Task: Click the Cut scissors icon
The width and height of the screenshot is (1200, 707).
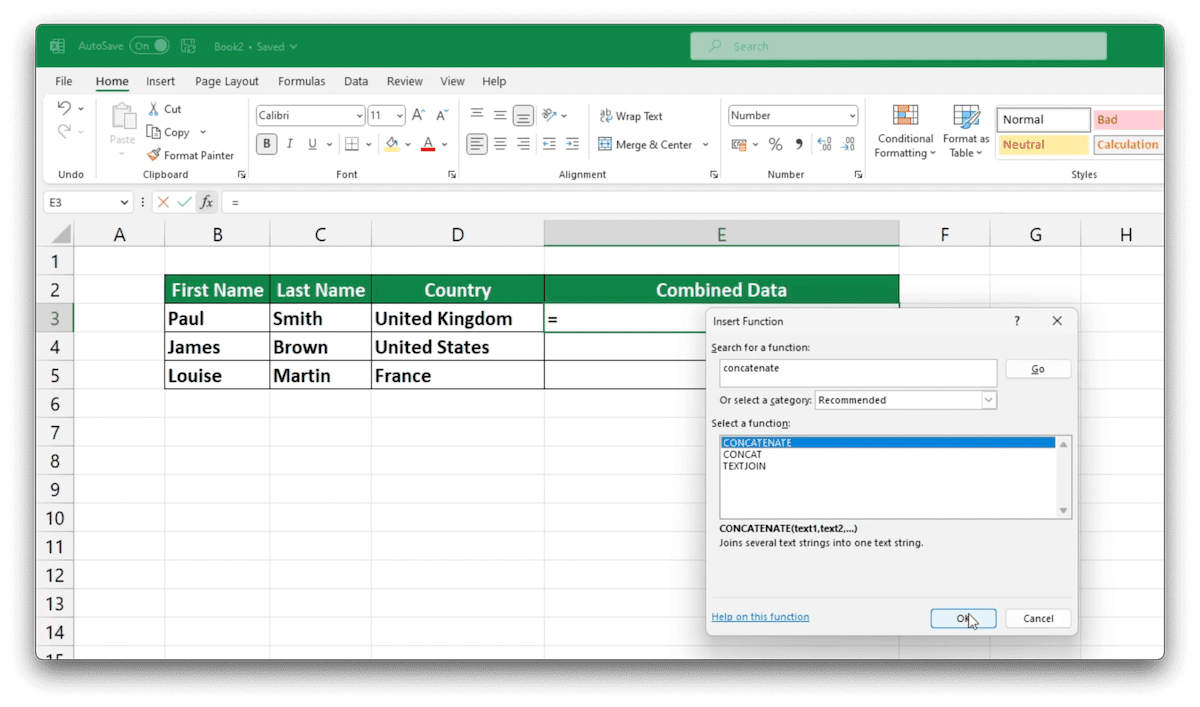Action: (154, 109)
